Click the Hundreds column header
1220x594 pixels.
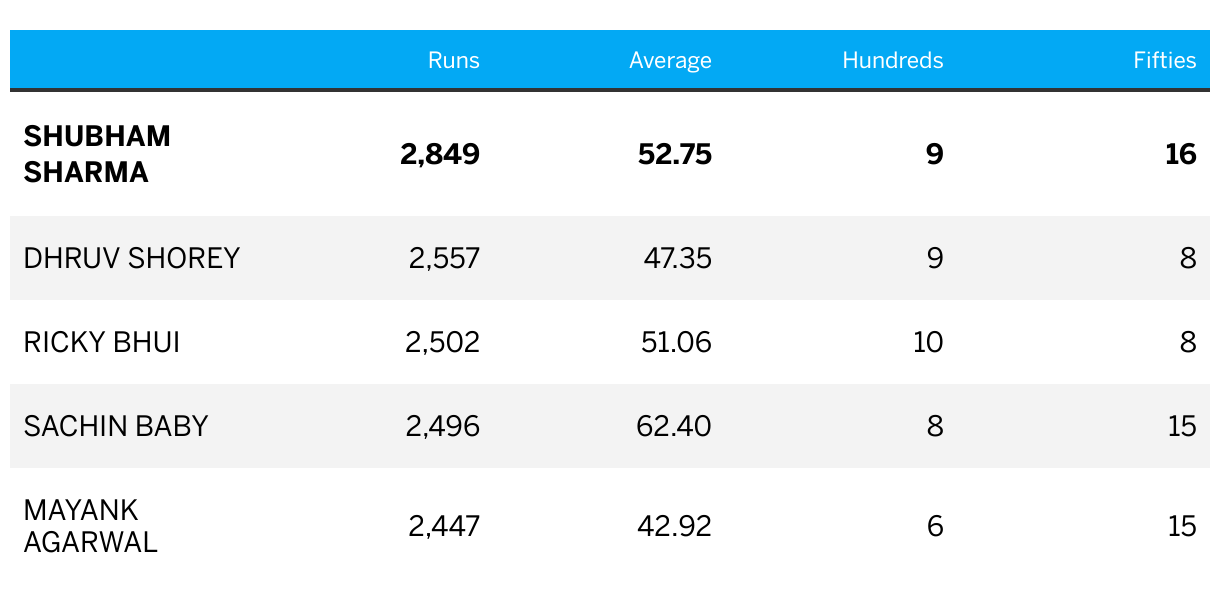[x=893, y=60]
